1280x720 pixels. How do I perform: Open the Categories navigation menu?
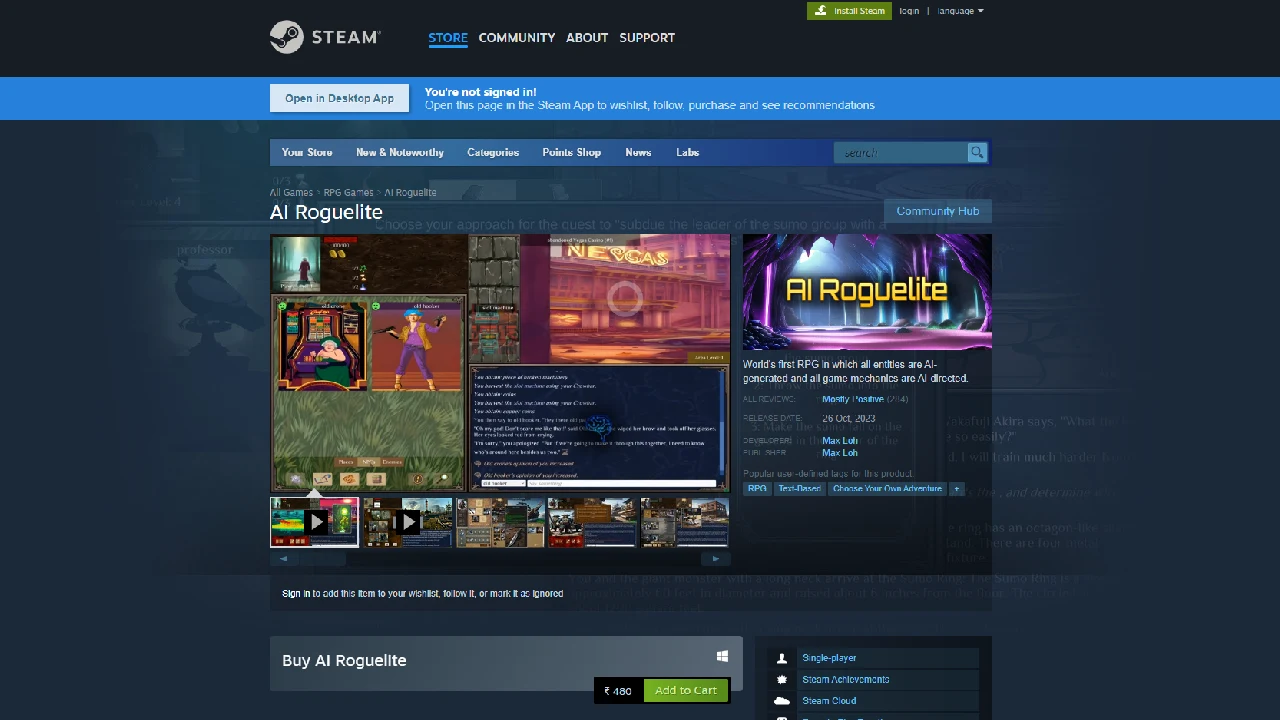[493, 152]
